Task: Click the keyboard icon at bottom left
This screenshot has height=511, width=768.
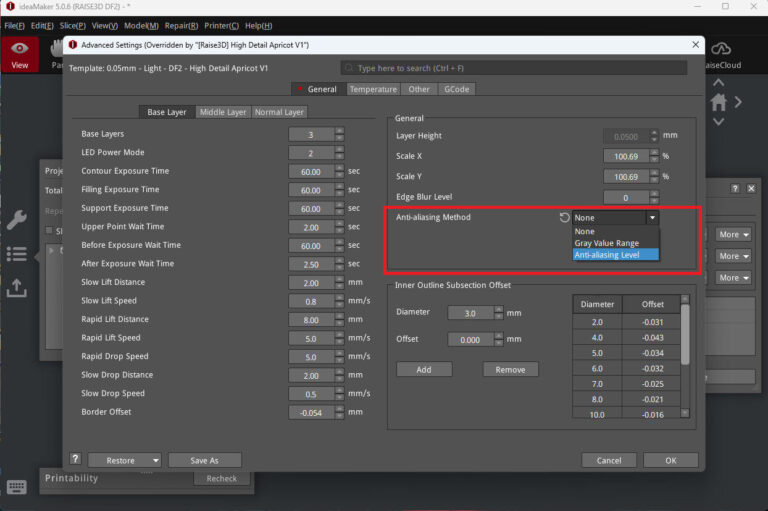Action: pyautogui.click(x=17, y=487)
